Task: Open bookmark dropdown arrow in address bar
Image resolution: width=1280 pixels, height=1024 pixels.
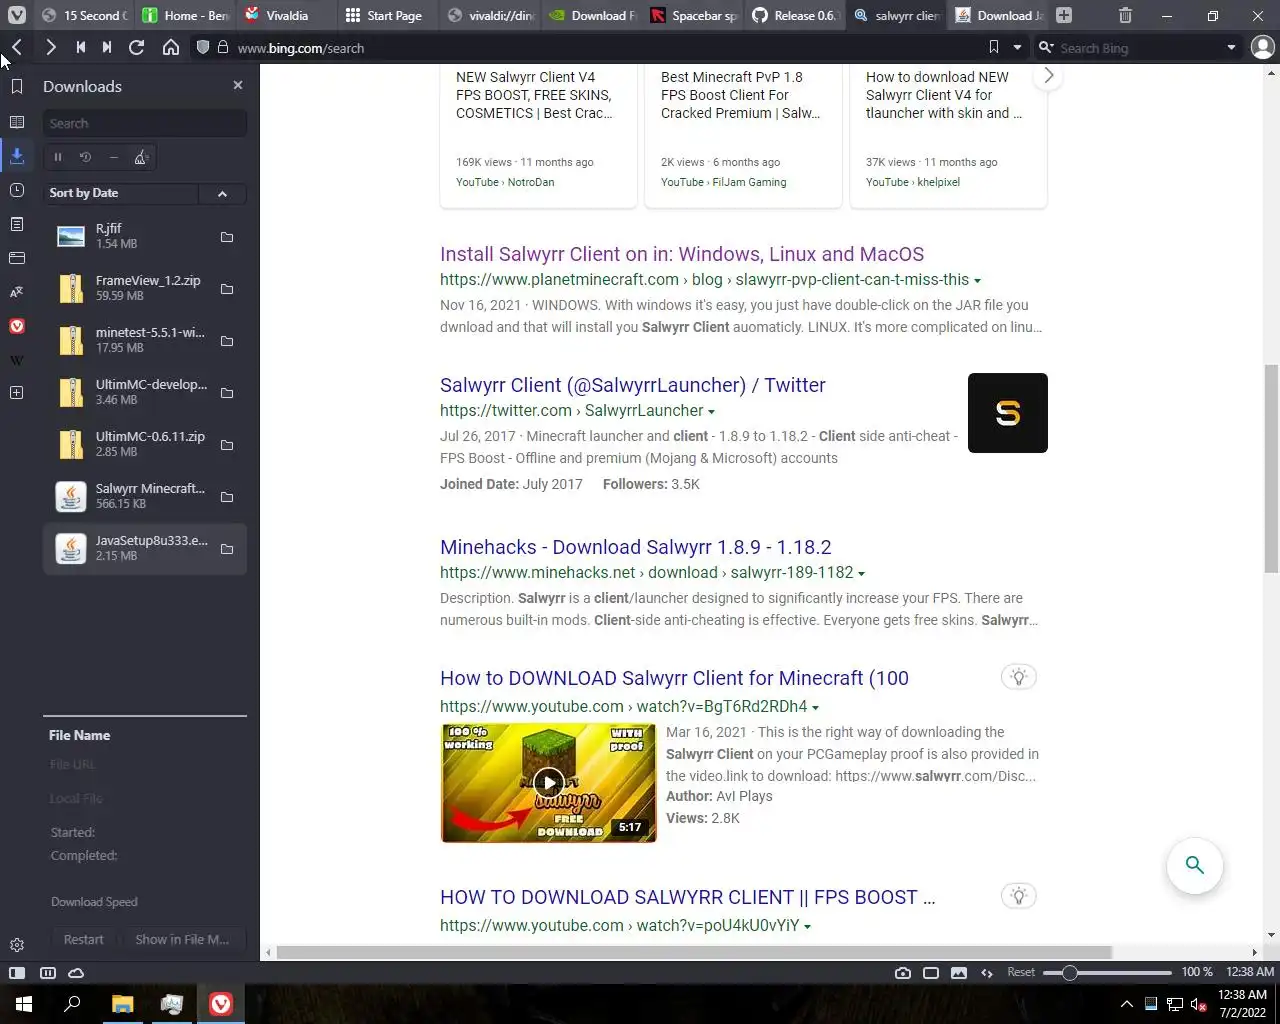Action: click(1017, 47)
